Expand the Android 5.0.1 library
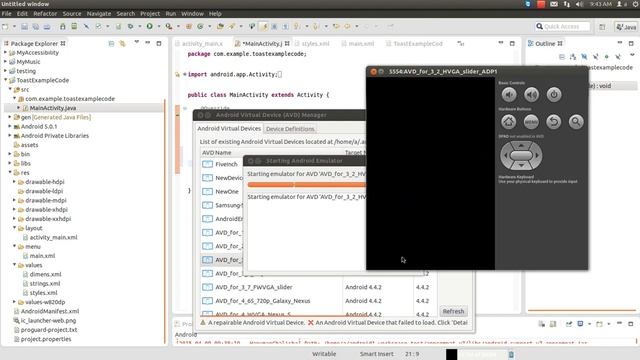 tap(10, 126)
